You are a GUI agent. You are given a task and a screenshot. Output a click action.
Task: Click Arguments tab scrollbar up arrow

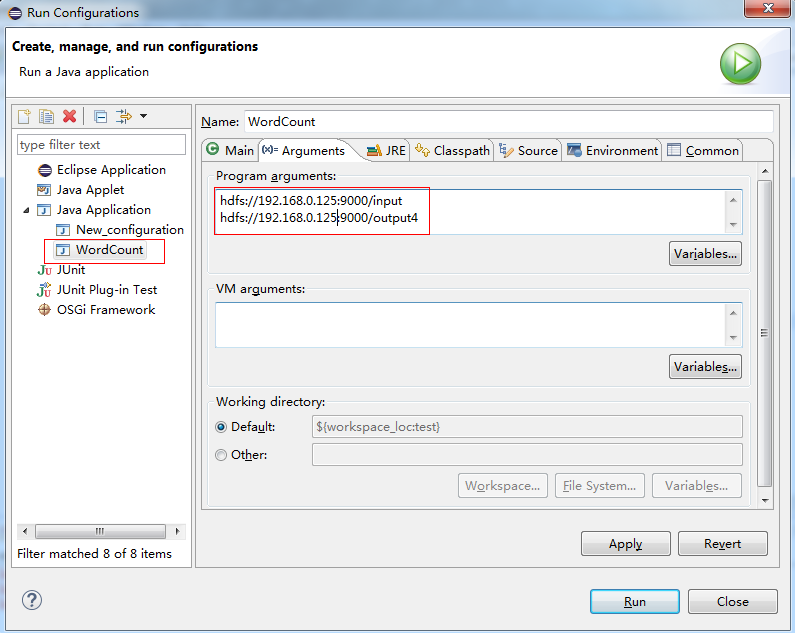tap(765, 171)
